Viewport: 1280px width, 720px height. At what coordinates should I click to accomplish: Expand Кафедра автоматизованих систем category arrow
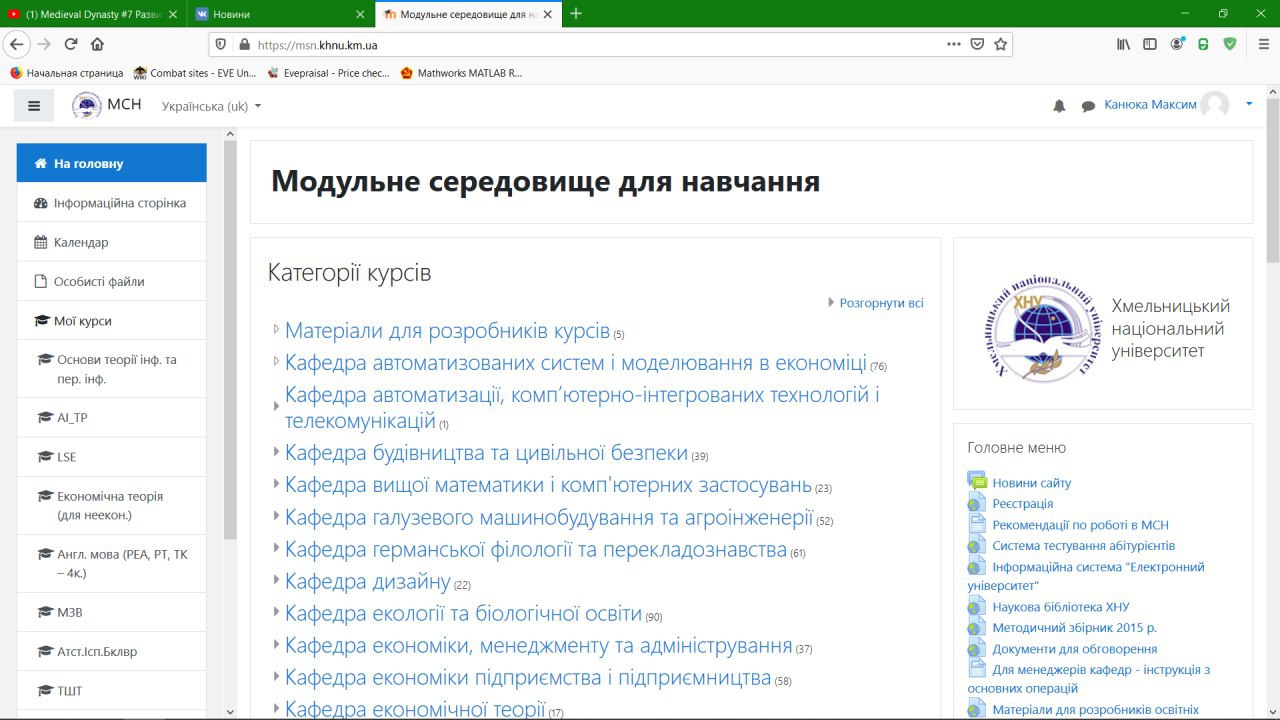coord(277,361)
